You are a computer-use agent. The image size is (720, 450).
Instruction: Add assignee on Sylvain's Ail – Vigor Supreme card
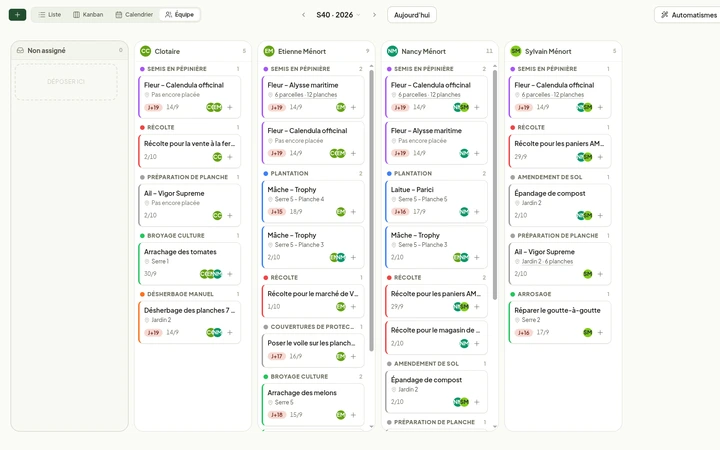coord(600,274)
